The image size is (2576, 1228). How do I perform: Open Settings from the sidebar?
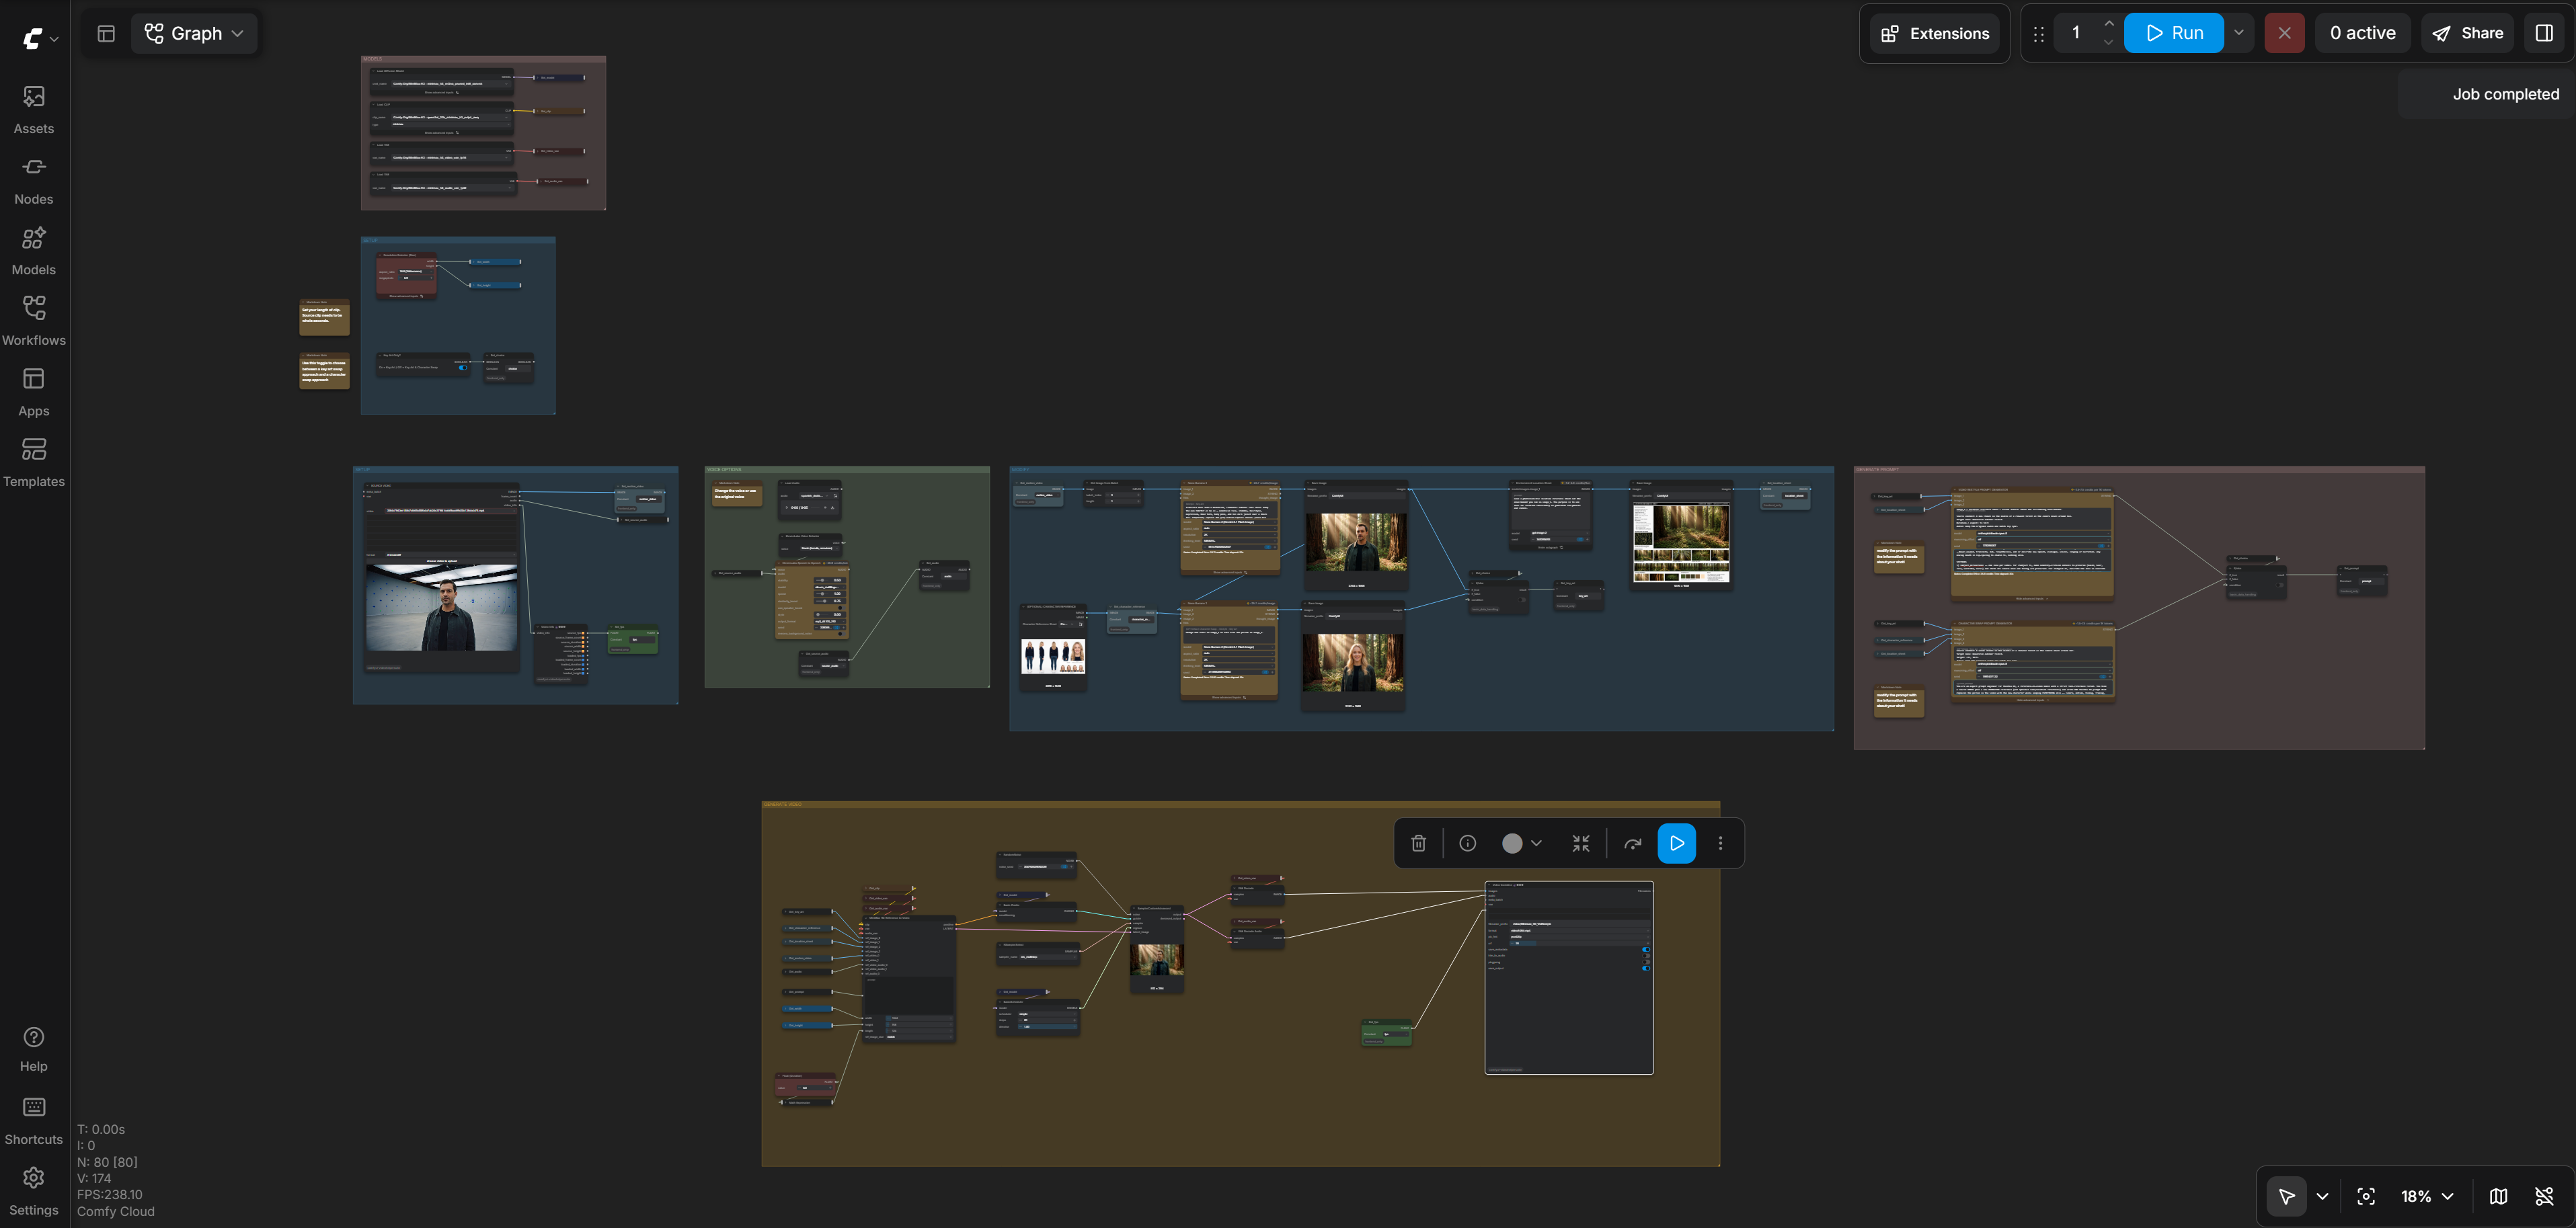tap(34, 1191)
